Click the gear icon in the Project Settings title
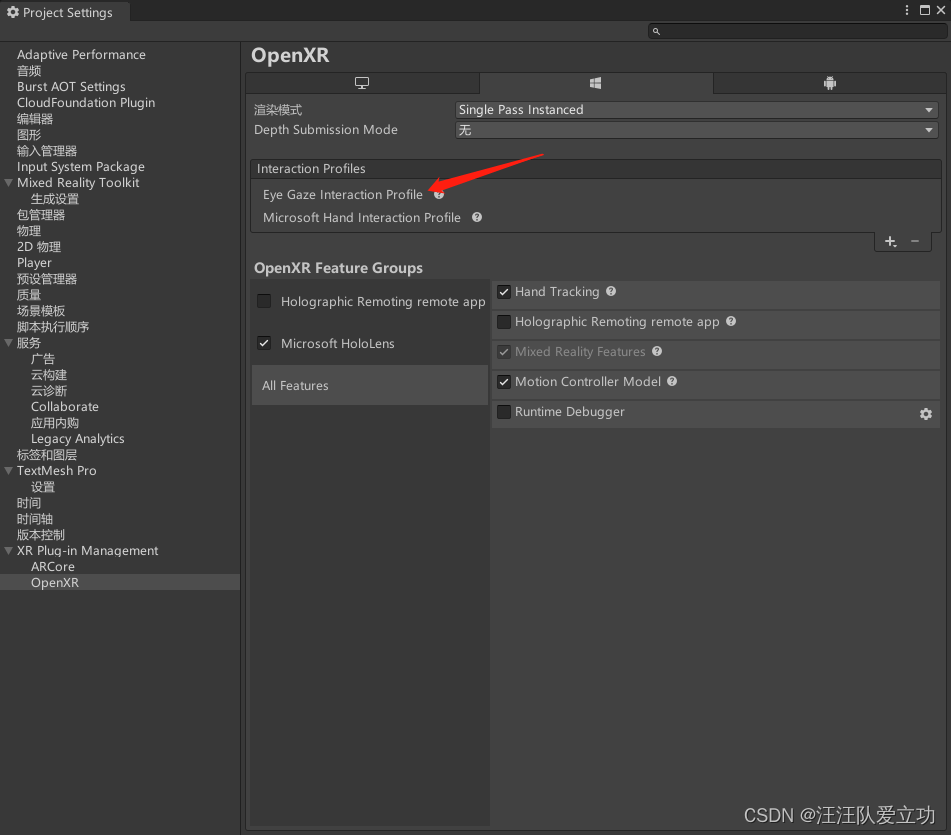The height and width of the screenshot is (835, 951). point(13,12)
